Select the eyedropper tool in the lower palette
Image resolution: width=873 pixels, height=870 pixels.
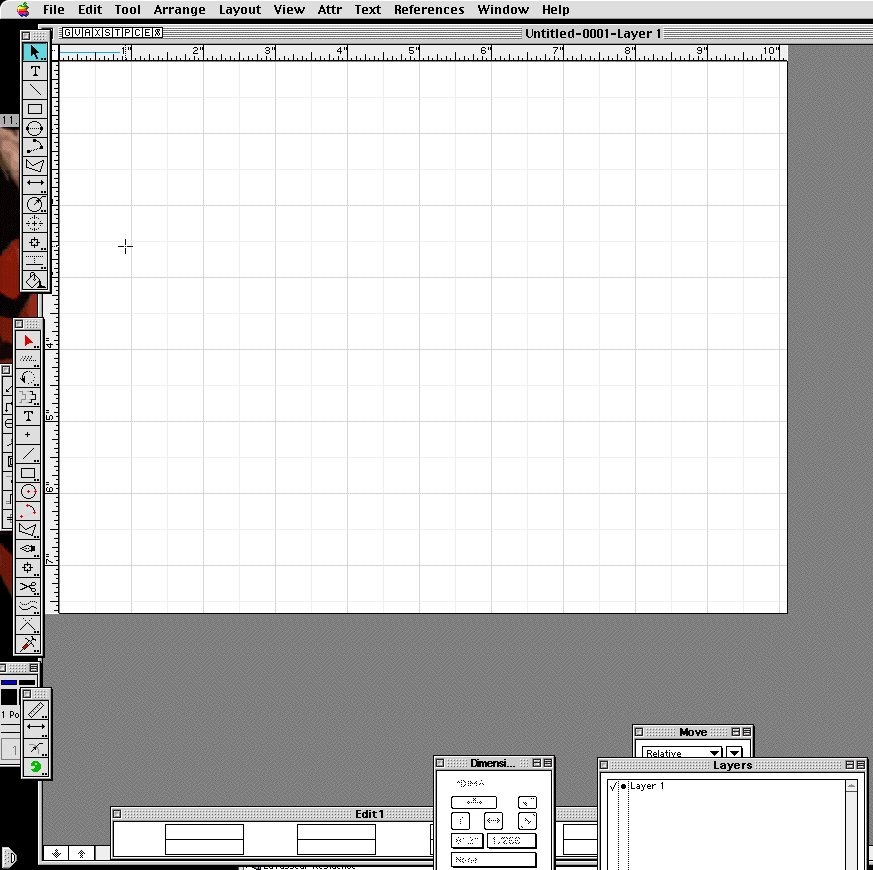(x=28, y=643)
